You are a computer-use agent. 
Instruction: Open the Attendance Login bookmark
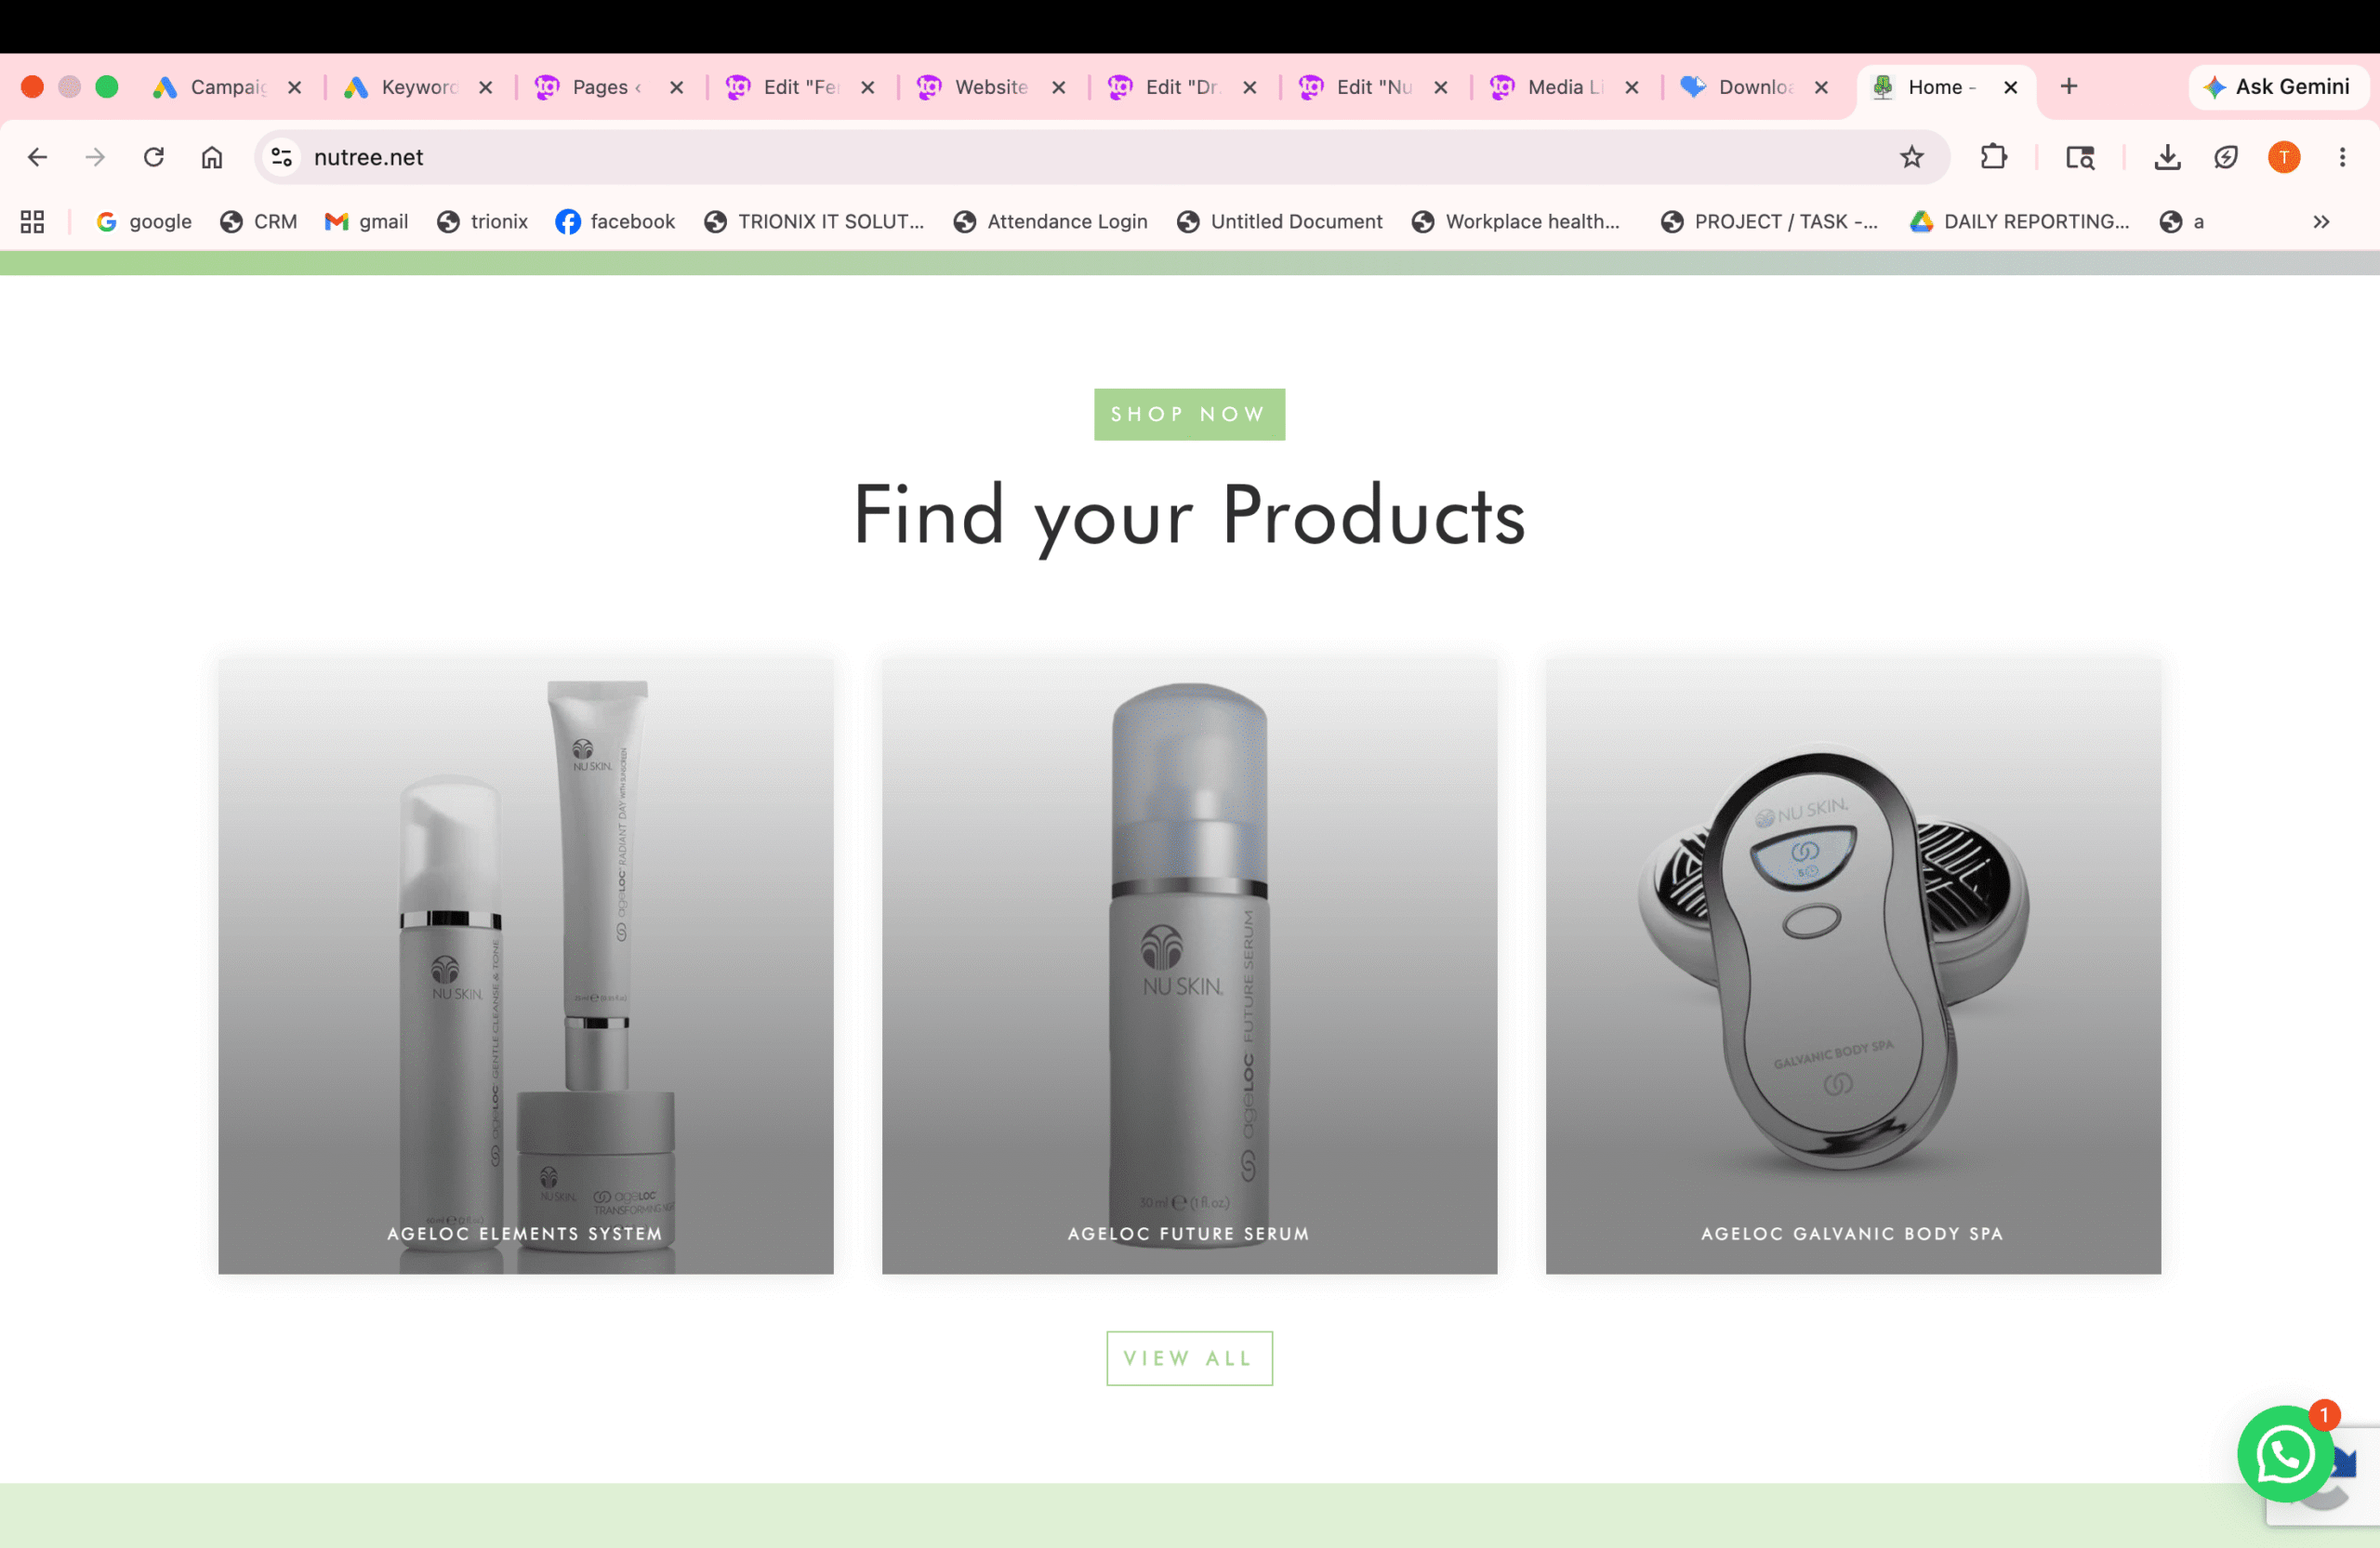click(x=1050, y=222)
